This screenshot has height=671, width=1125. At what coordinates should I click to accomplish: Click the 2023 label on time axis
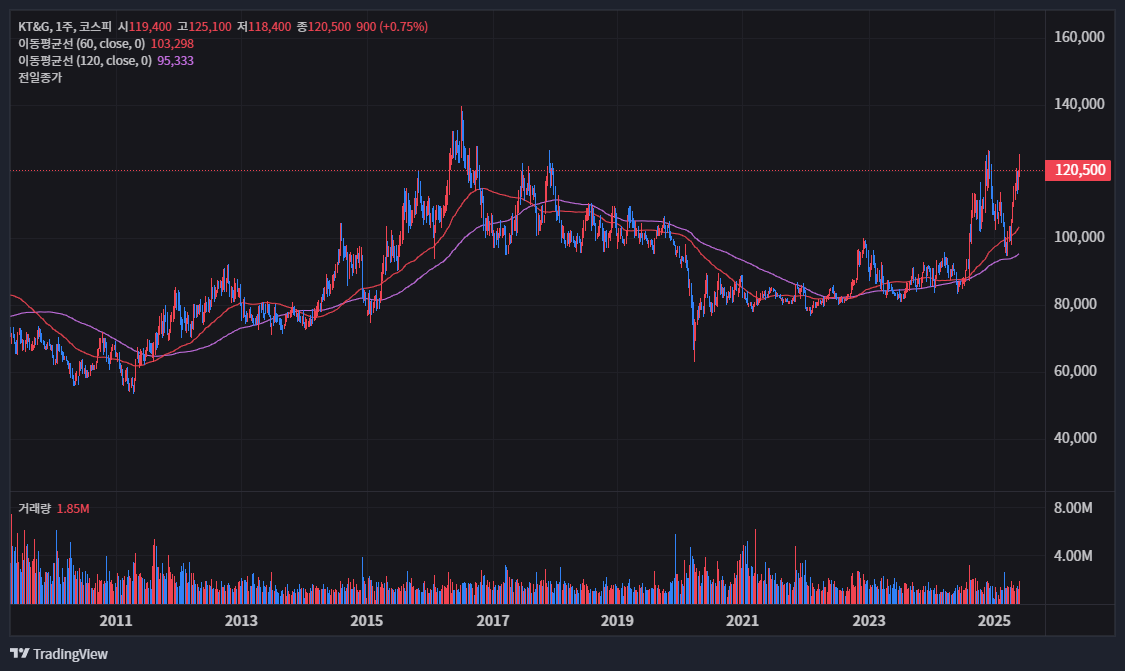pos(869,621)
